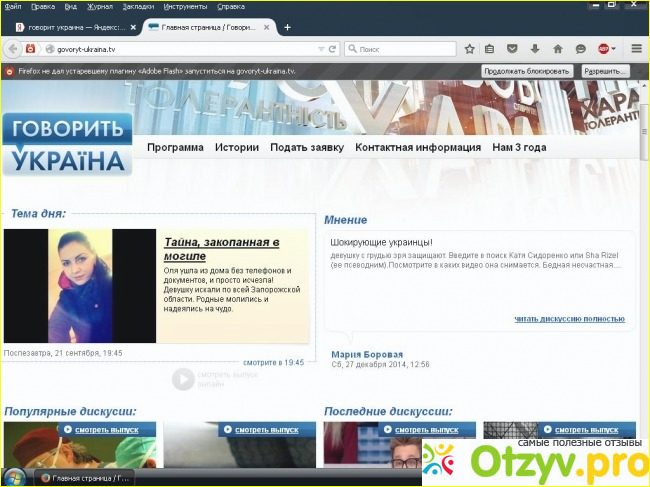Open Подать заявку navigation link
This screenshot has width=650, height=487.
click(x=306, y=147)
